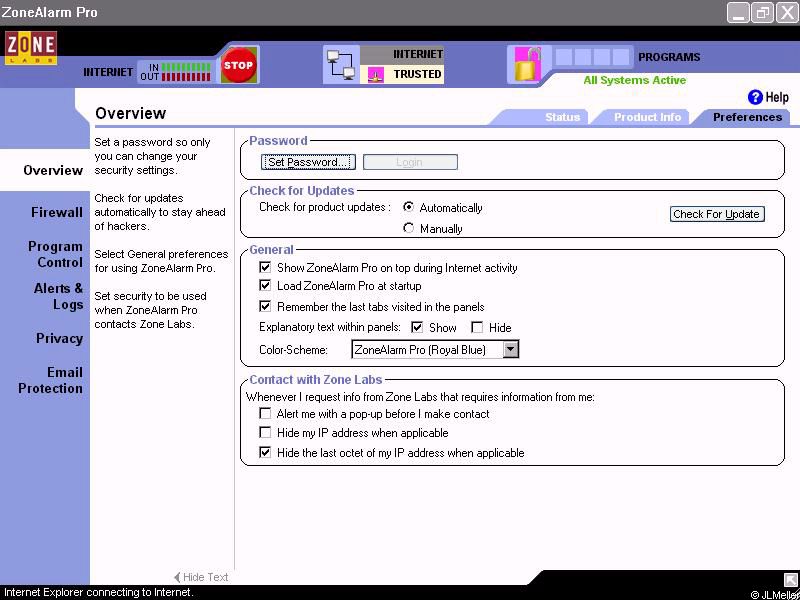Open the Privacy panel
This screenshot has height=600, width=800.
59,338
